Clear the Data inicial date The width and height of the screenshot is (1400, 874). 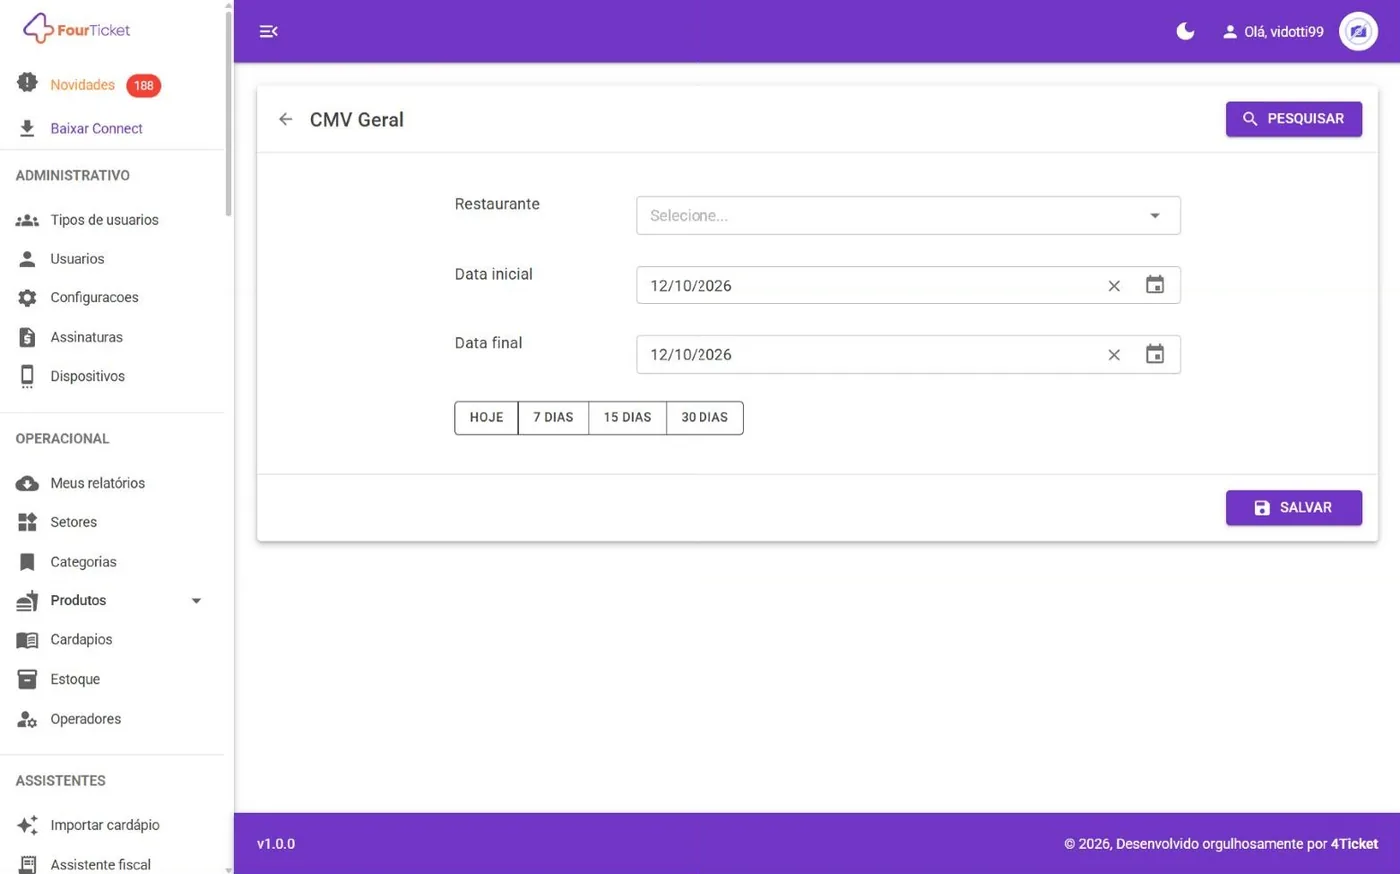click(1114, 286)
